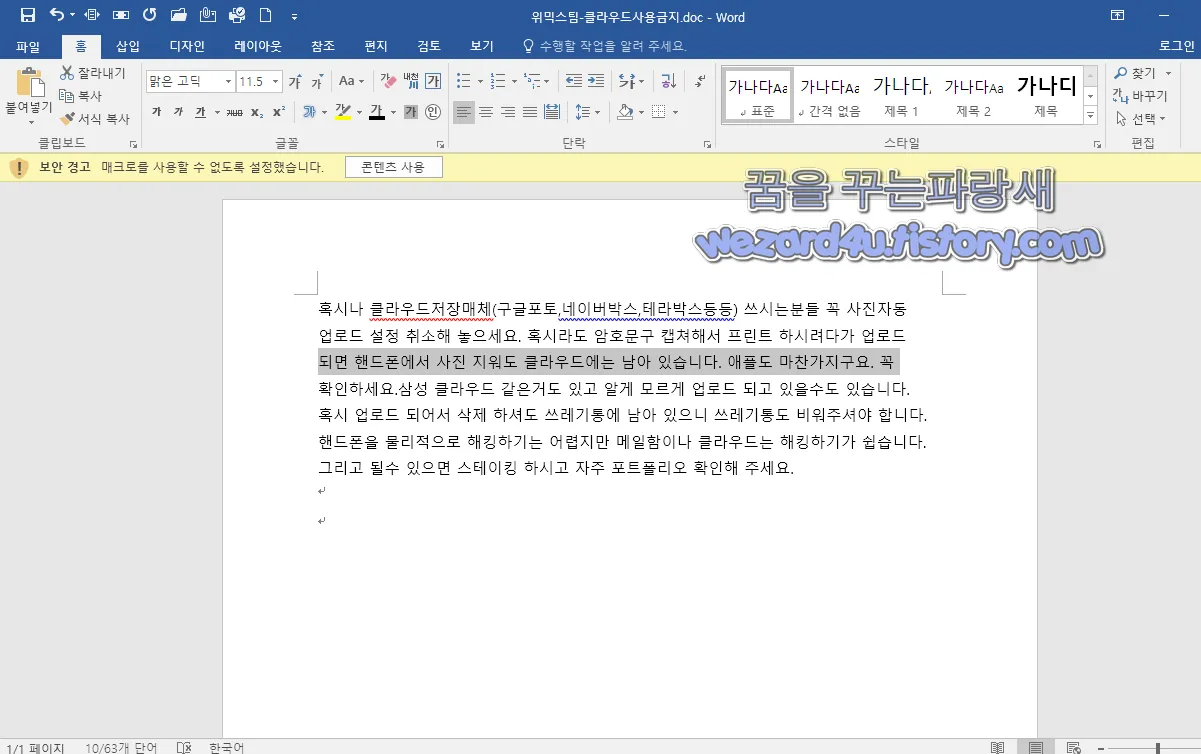This screenshot has width=1201, height=754.
Task: Click the ribbon display options icon in title bar
Action: point(1118,15)
